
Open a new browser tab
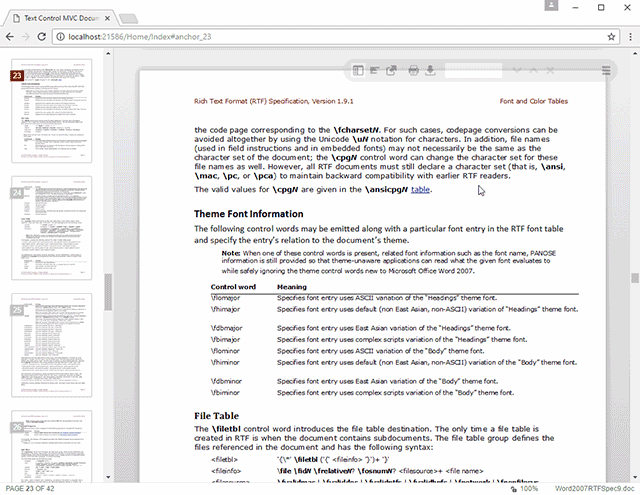(128, 19)
